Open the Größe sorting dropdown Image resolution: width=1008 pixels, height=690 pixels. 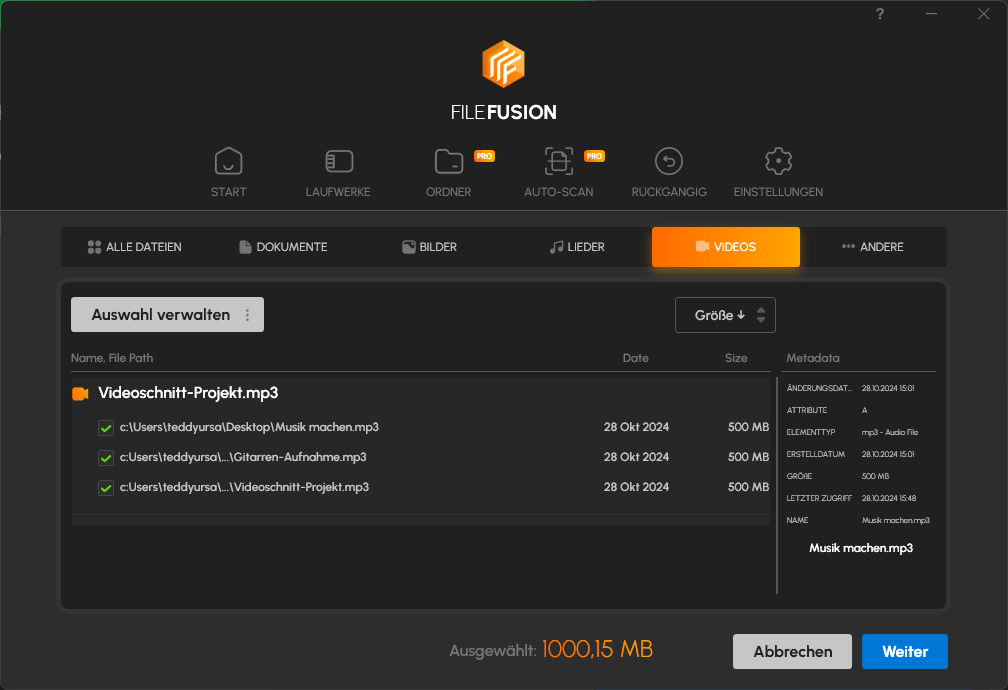tap(715, 314)
